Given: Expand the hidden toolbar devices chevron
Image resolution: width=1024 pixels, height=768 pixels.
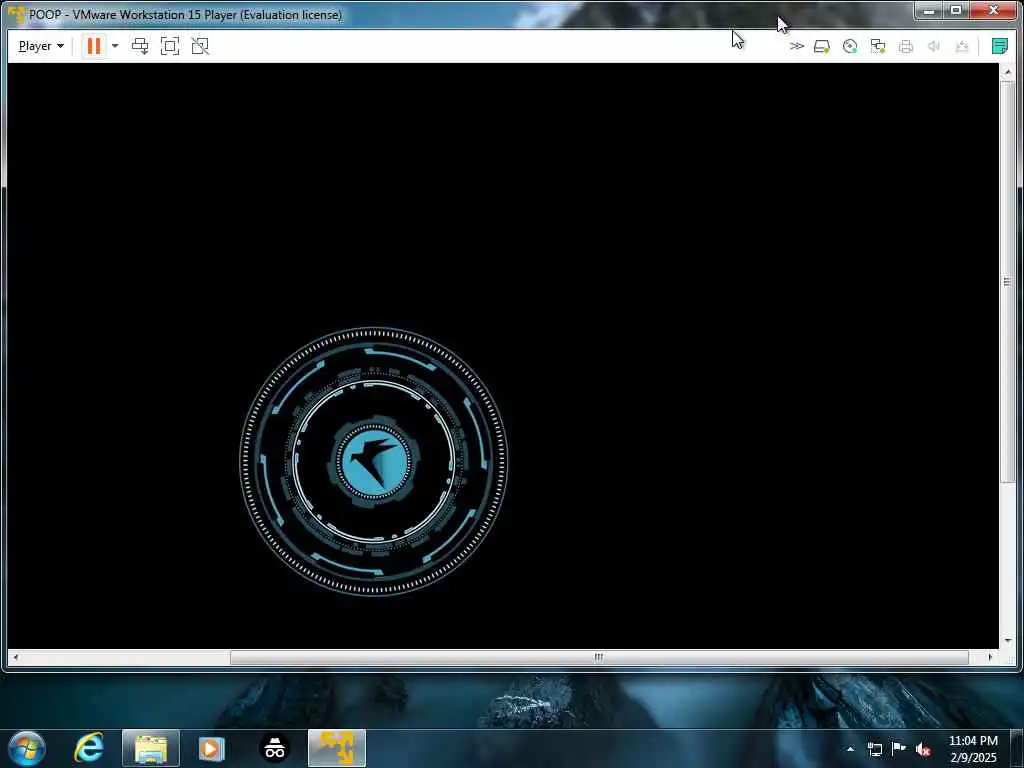Looking at the screenshot, I should tap(796, 46).
